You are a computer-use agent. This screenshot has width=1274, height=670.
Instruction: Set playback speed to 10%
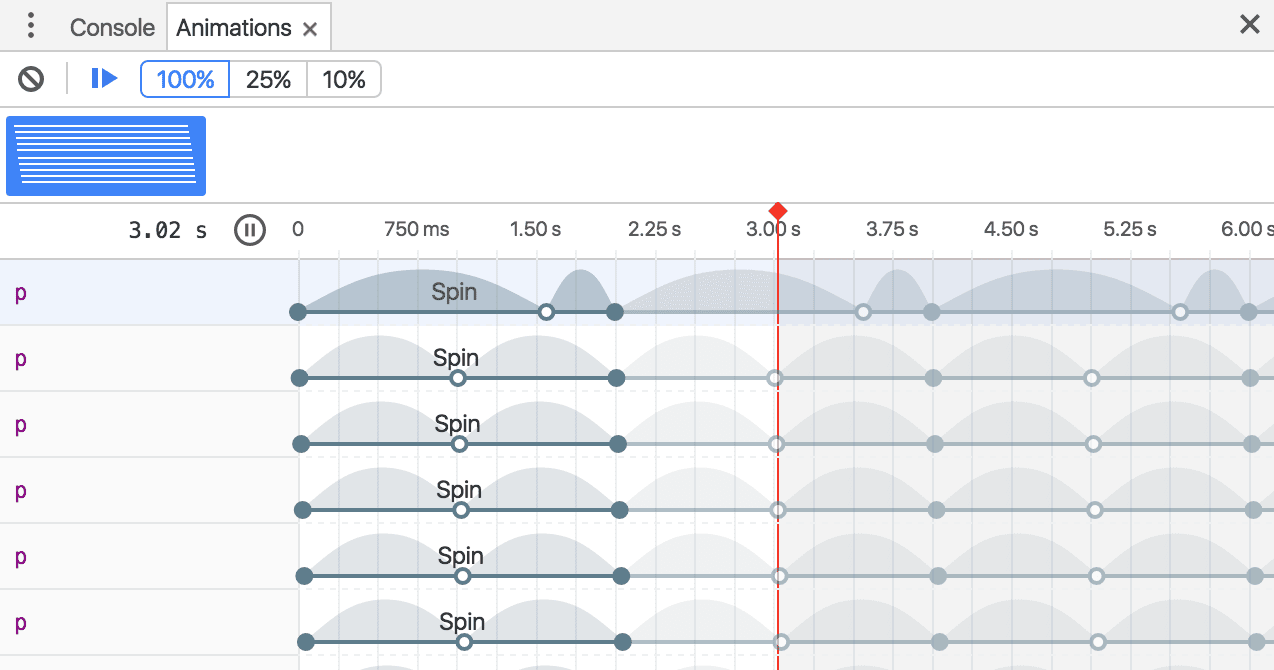[344, 79]
